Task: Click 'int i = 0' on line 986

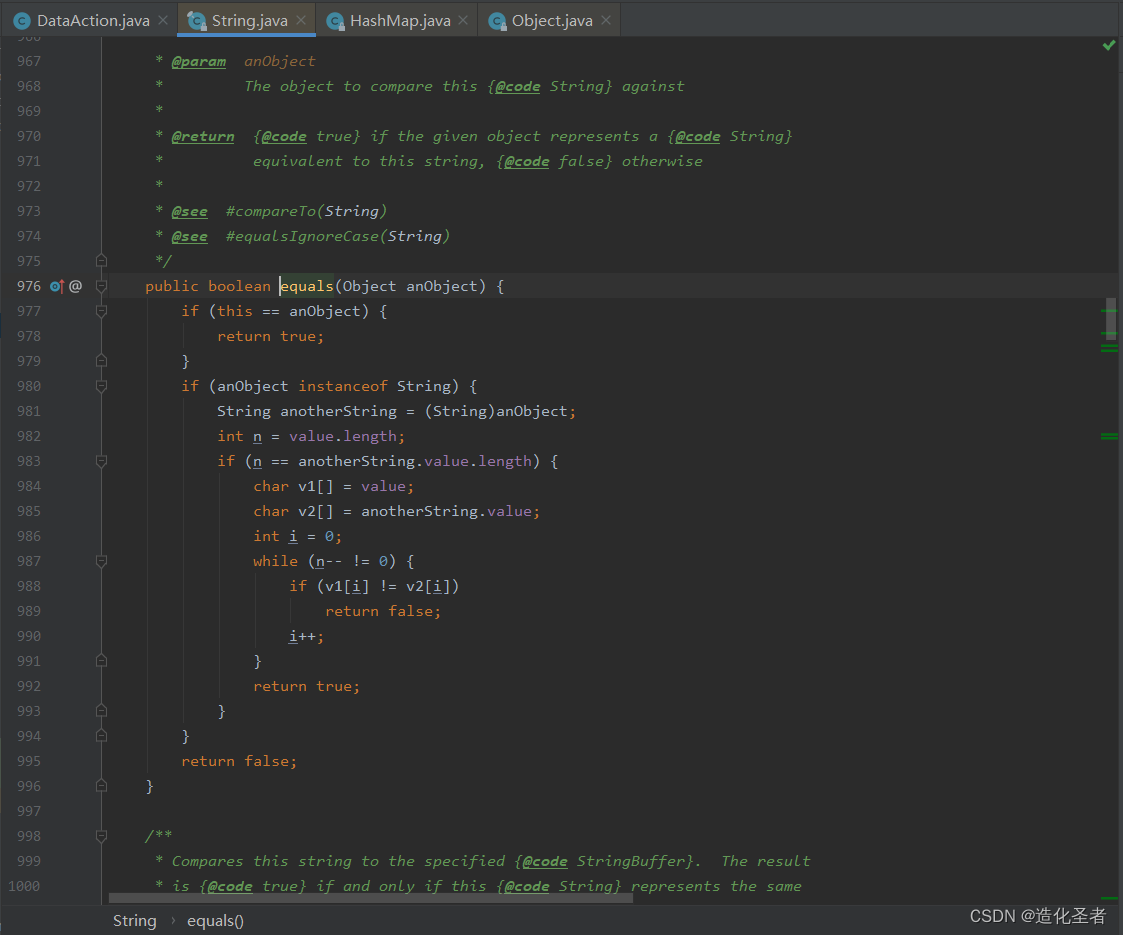Action: click(x=297, y=536)
